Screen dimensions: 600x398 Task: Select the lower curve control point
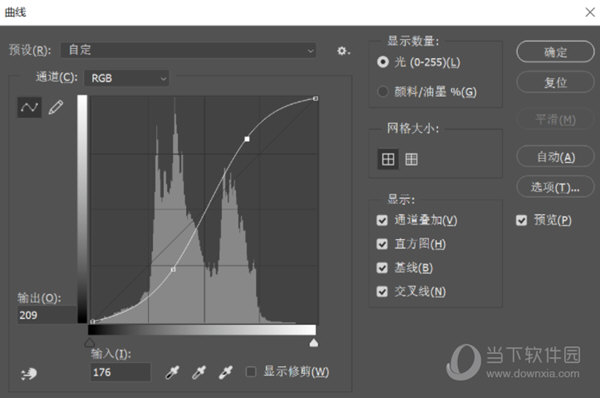point(173,270)
